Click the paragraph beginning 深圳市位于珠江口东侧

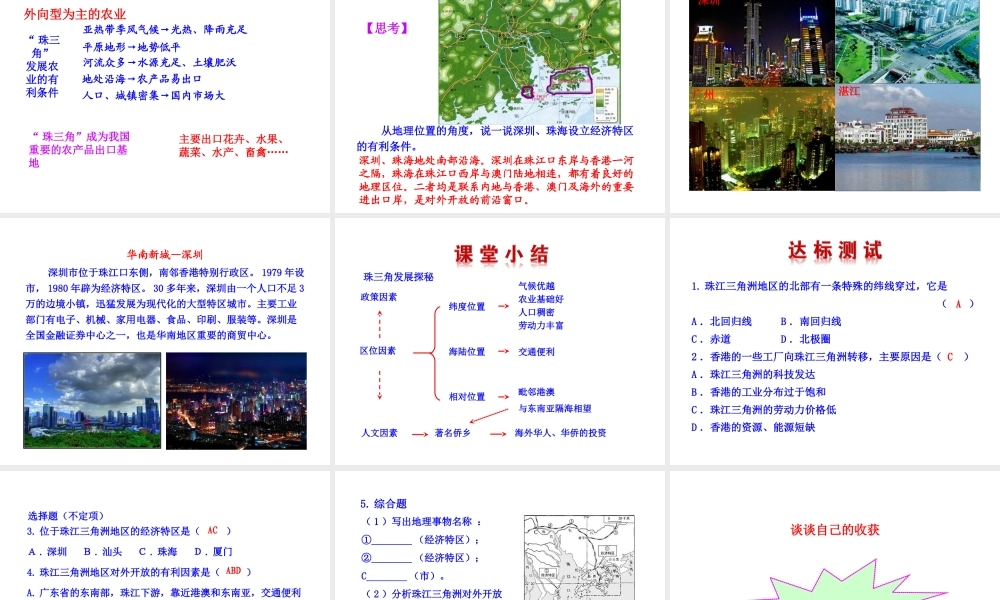tap(165, 304)
